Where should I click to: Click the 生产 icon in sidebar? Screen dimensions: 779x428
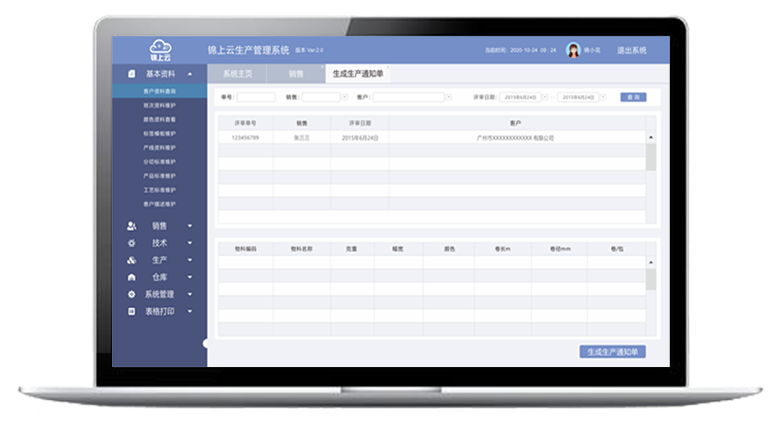tap(131, 260)
